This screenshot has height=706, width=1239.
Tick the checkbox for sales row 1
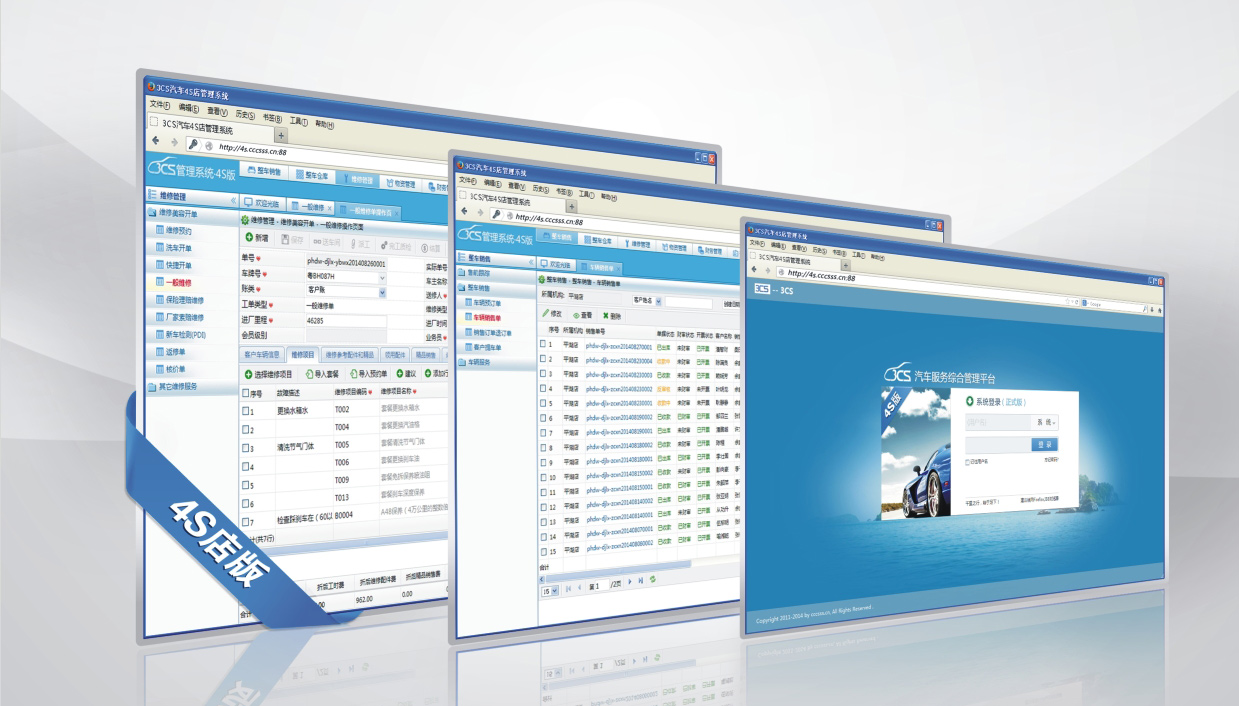(544, 345)
